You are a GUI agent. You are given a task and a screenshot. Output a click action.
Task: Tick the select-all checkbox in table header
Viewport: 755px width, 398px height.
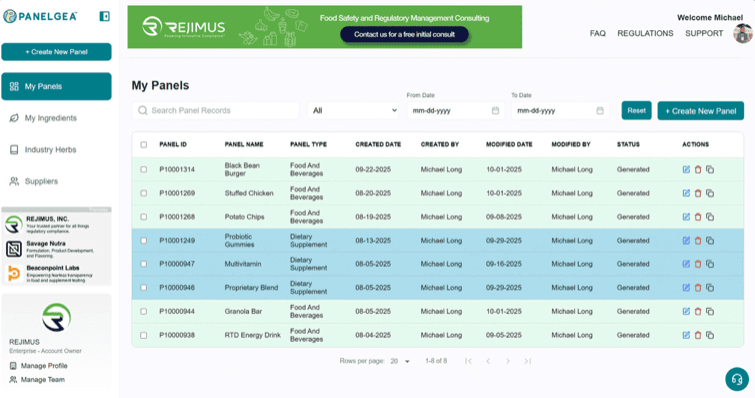click(143, 144)
